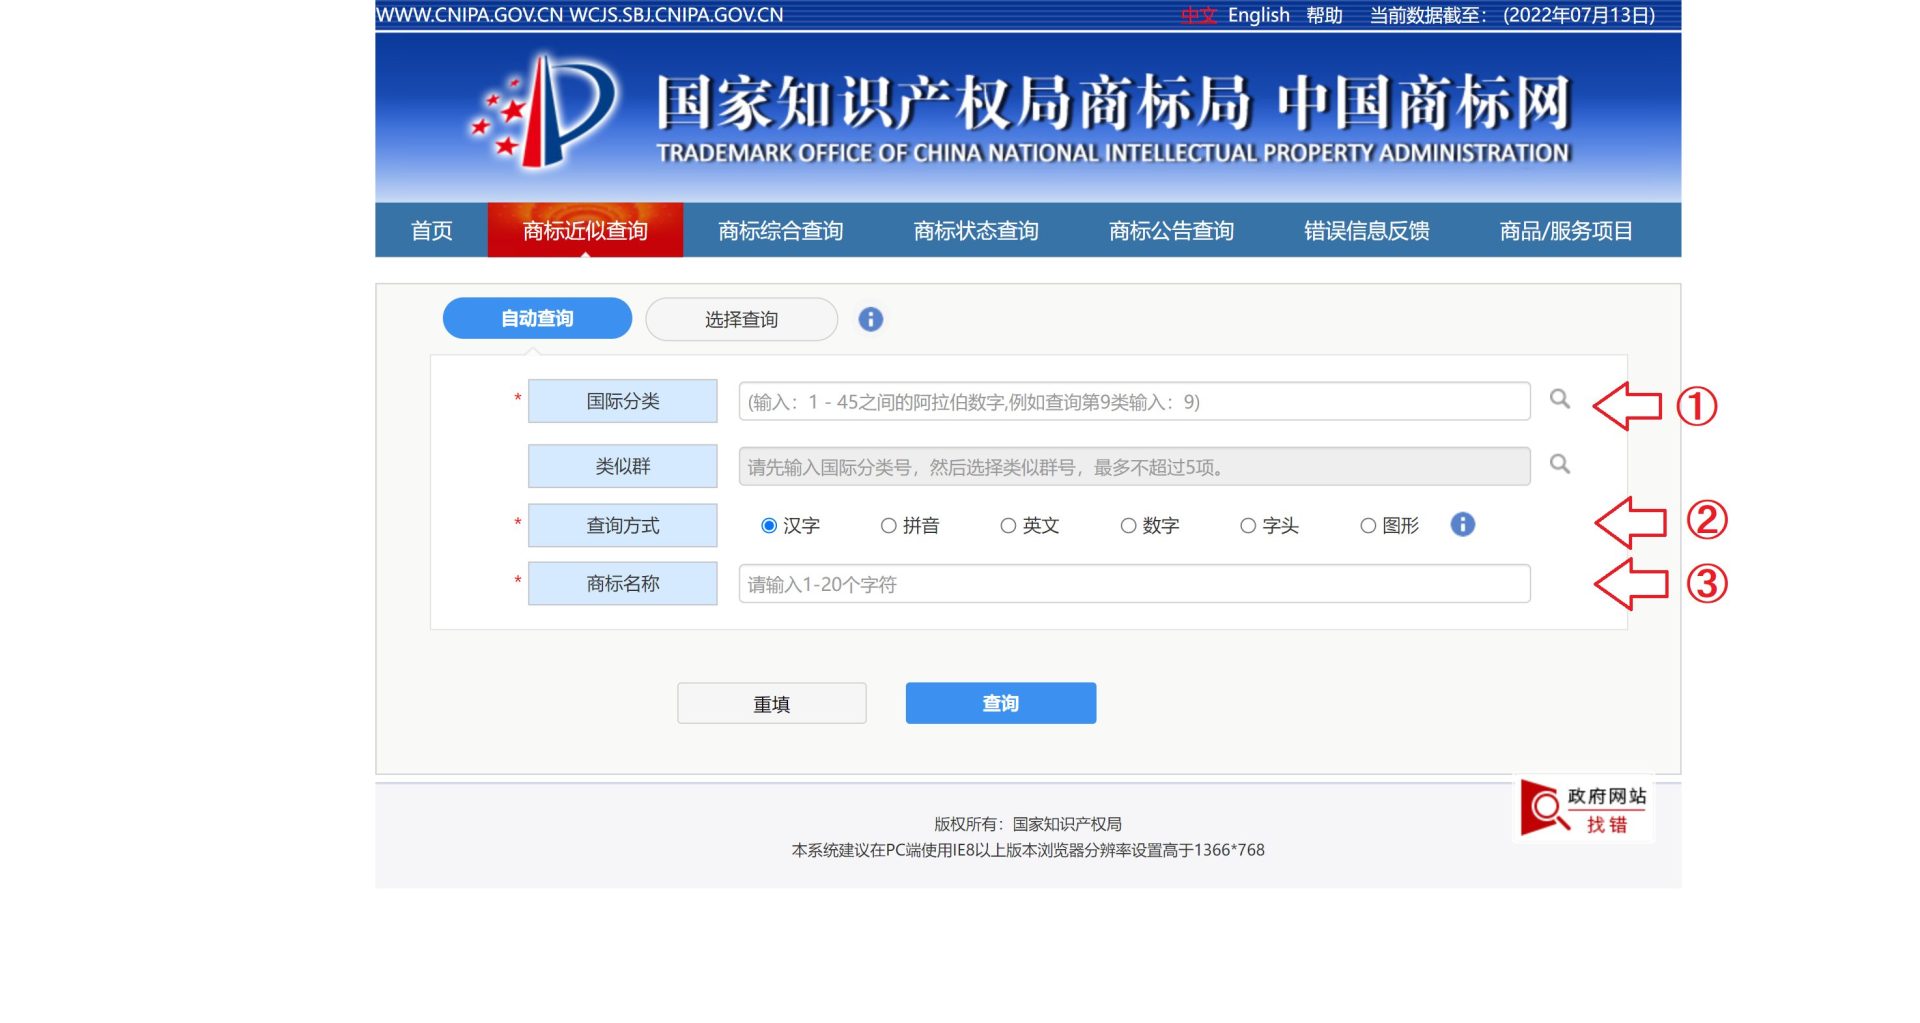Open the 政府网站找错 badge
1920x1023 pixels.
point(1584,809)
